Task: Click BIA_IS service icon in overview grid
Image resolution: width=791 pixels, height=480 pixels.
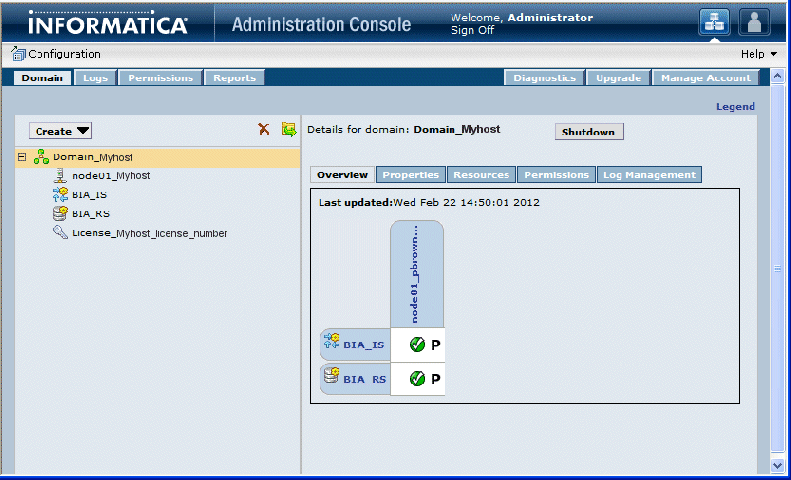Action: (331, 340)
